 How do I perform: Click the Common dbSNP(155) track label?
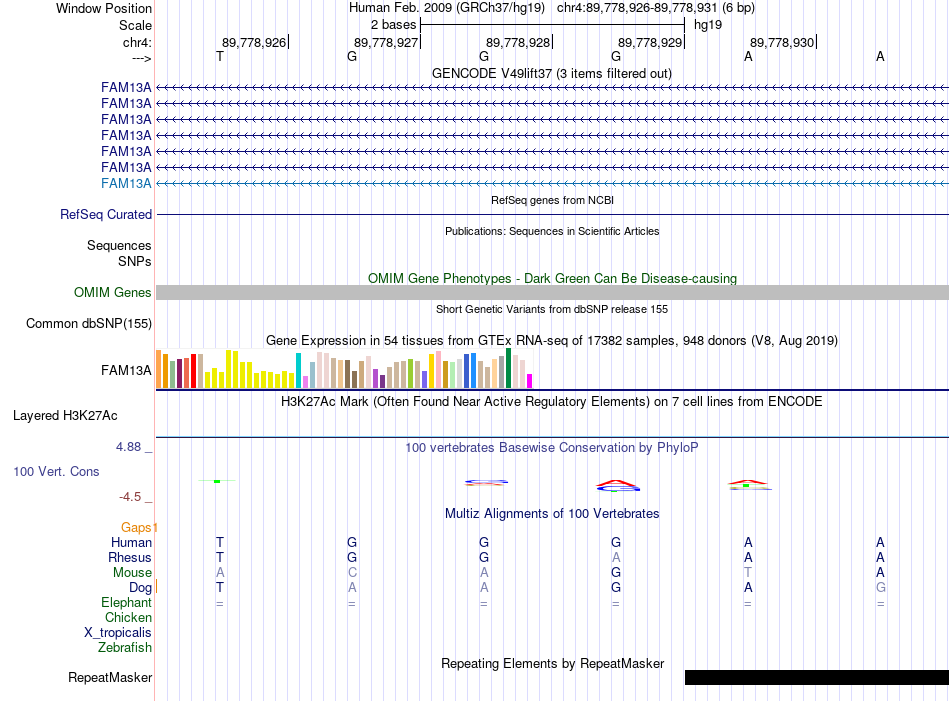pyautogui.click(x=89, y=324)
